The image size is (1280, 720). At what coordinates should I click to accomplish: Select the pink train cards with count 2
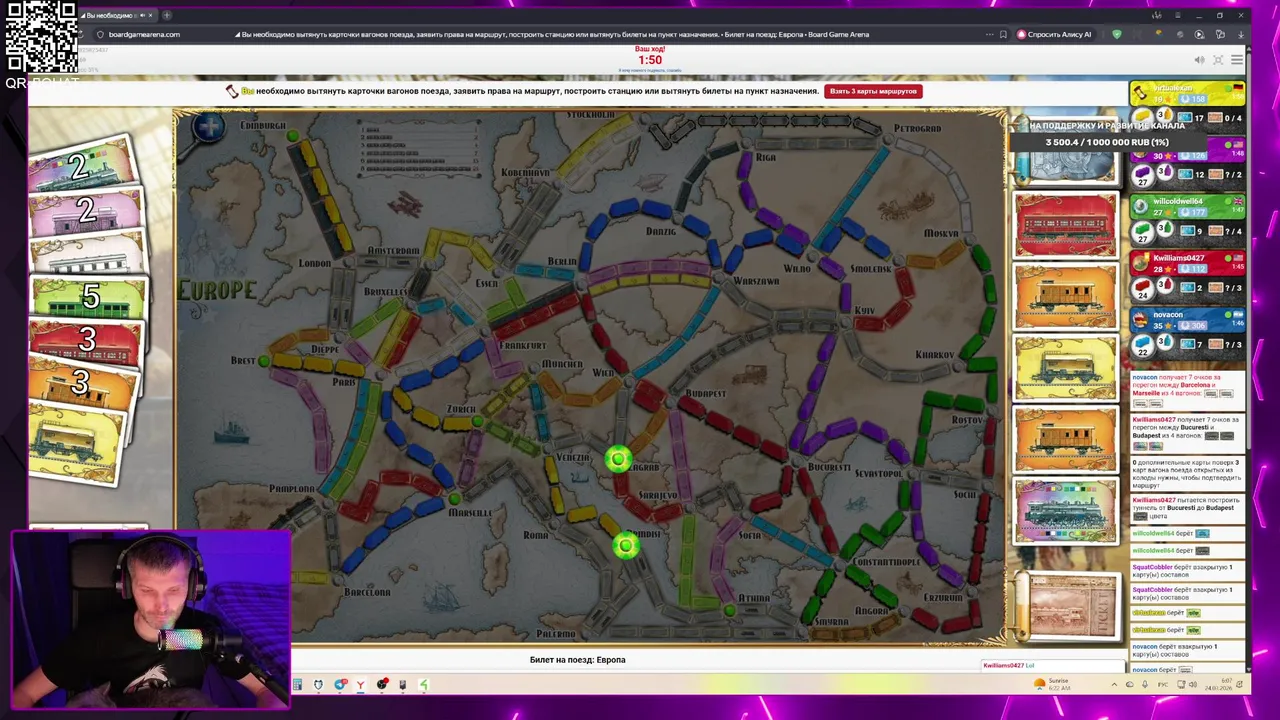point(85,211)
